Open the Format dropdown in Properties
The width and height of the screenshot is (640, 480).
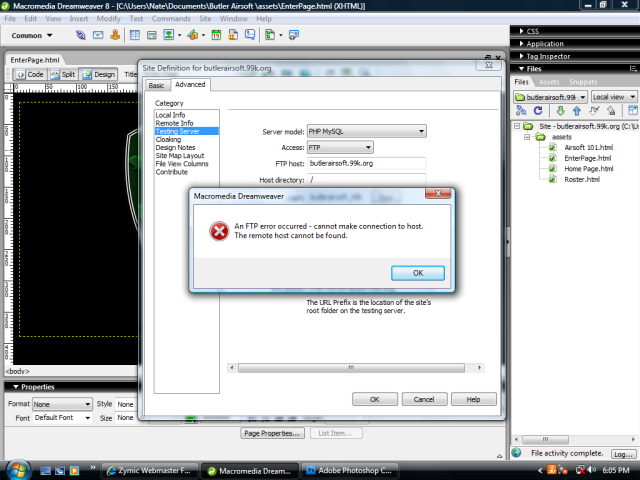[x=62, y=404]
